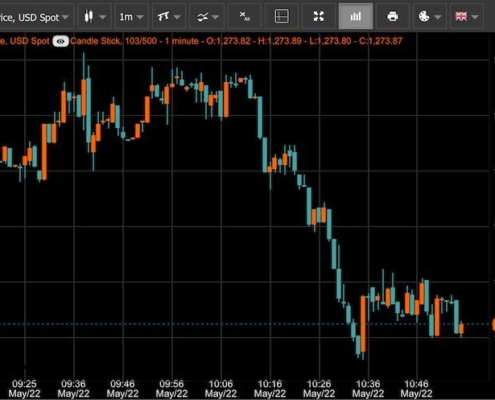
Task: Expand the theme palette dropdown arrow
Action: [x=438, y=17]
